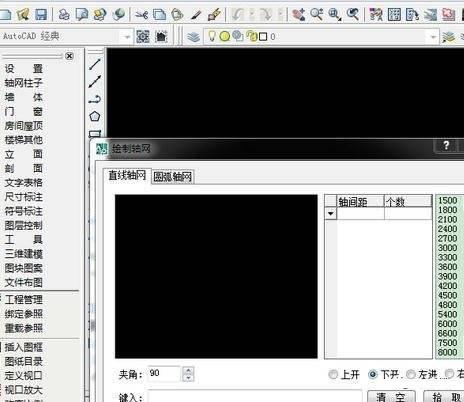The image size is (464, 402).
Task: Expand the layer list dropdown arrow
Action: click(x=433, y=37)
